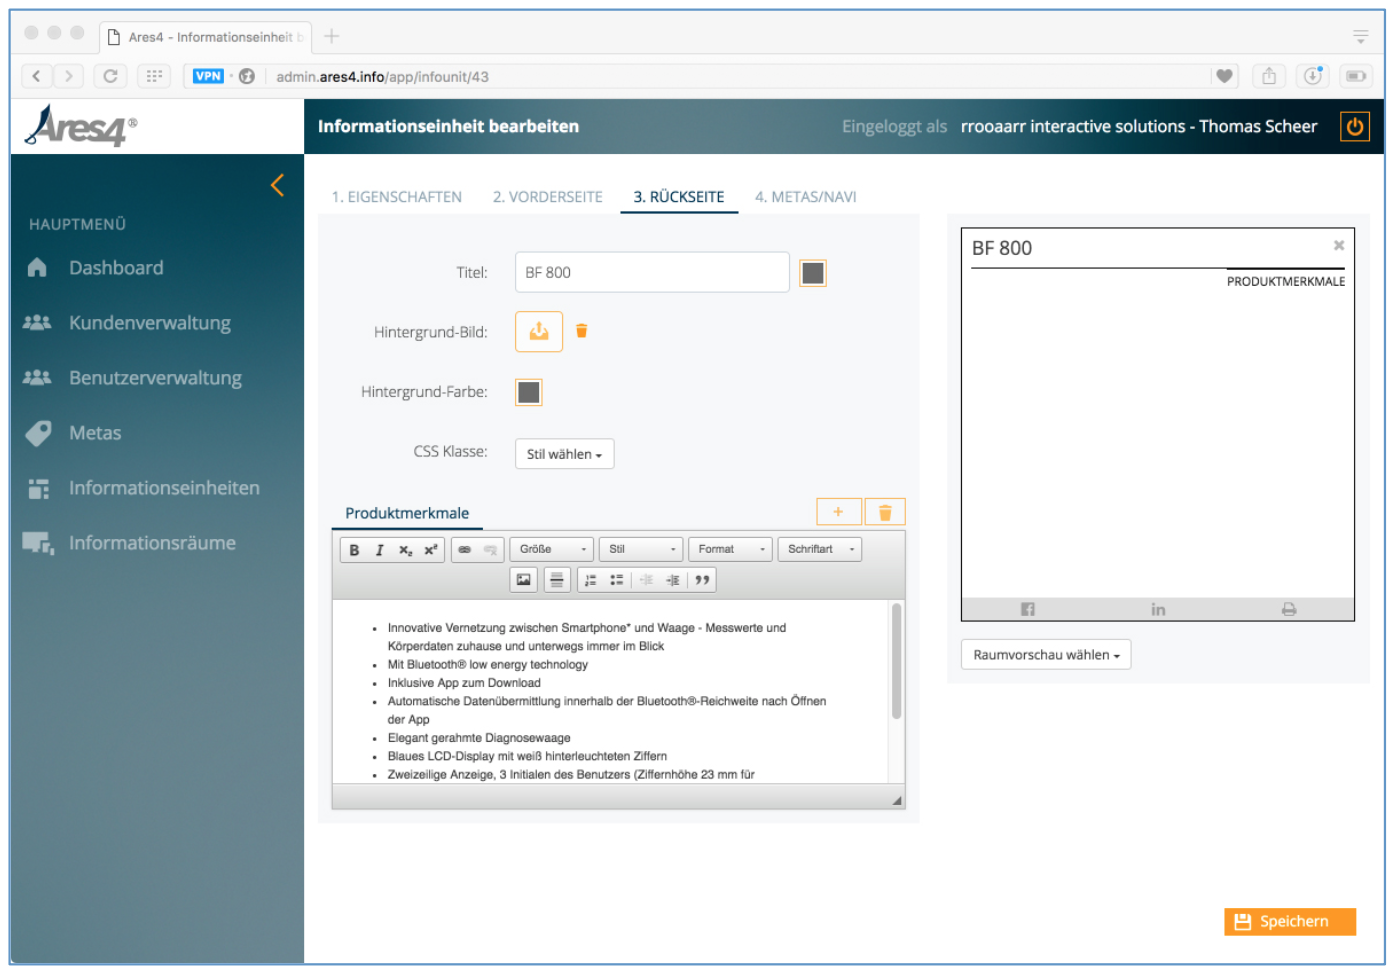Print the preview card
1390x970 pixels.
(x=1289, y=609)
